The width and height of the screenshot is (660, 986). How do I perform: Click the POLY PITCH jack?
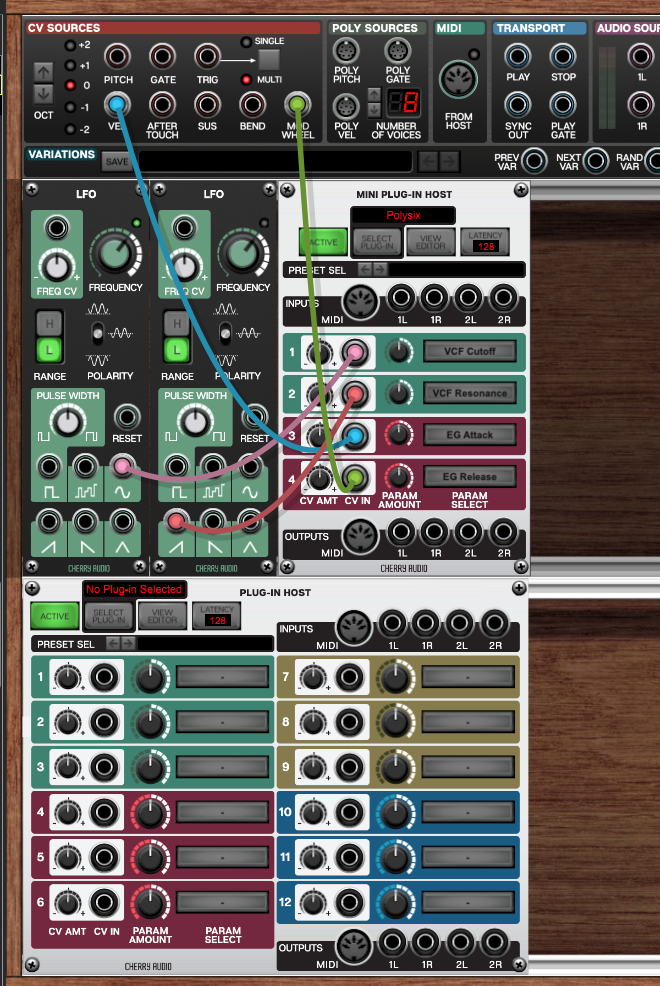pyautogui.click(x=346, y=52)
